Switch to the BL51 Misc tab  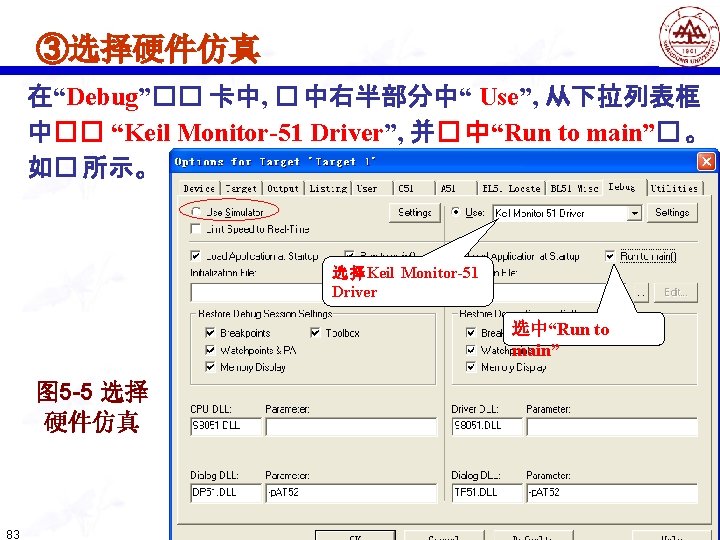[x=574, y=188]
